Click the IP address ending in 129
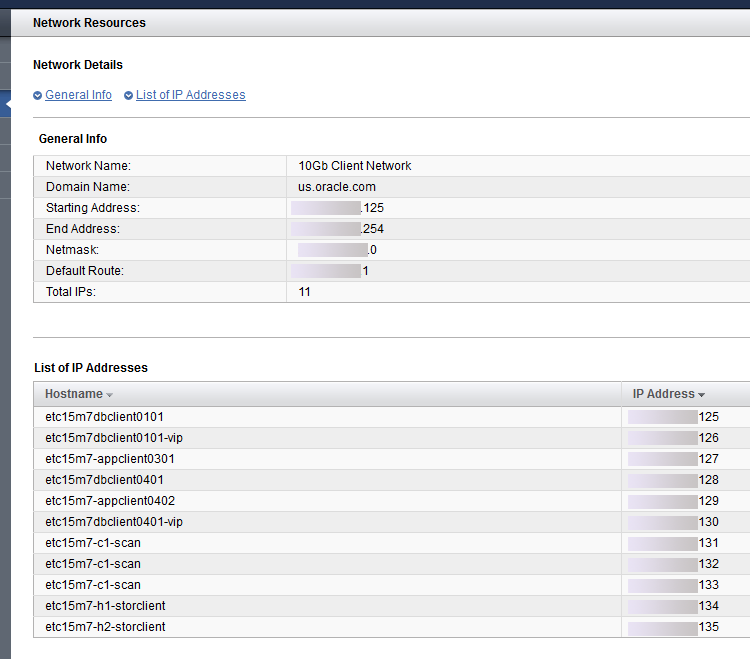The width and height of the screenshot is (750, 659). (673, 501)
